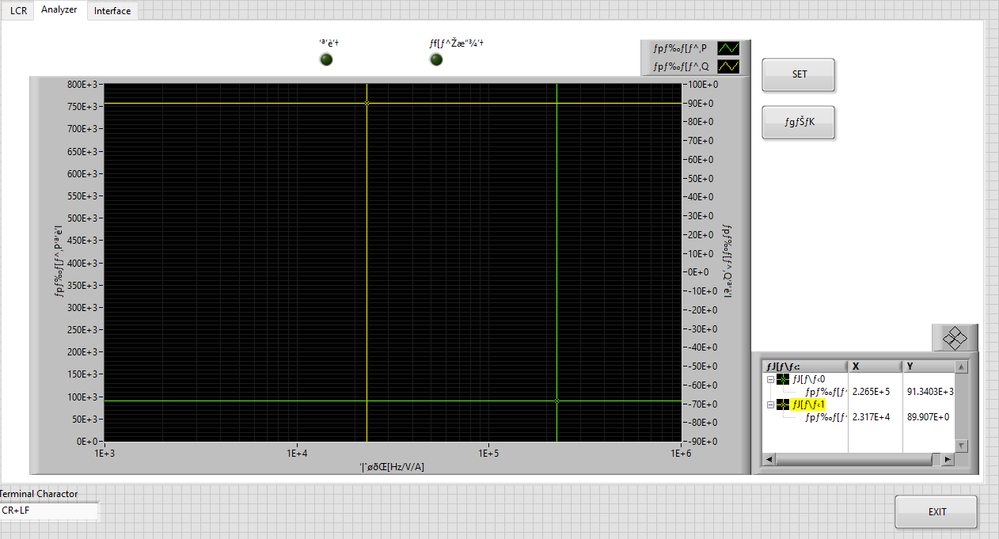The height and width of the screenshot is (539, 999).
Task: Click the first child row under cursor 0
Action: tap(826, 392)
